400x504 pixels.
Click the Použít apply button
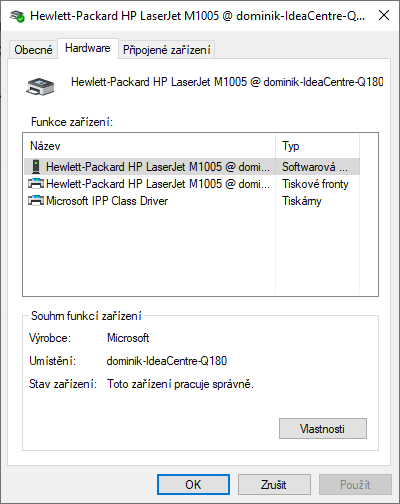[x=355, y=484]
